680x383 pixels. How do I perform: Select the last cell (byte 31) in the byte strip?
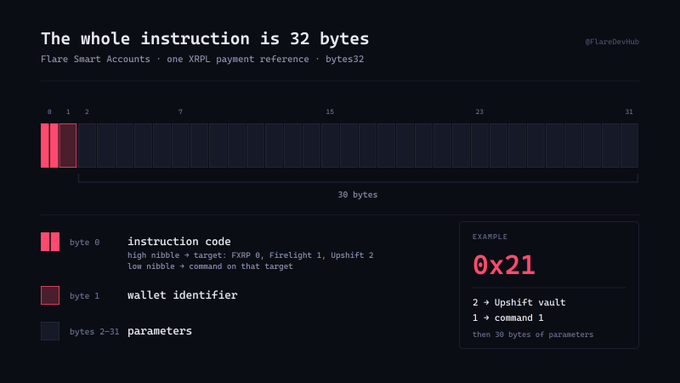click(629, 145)
